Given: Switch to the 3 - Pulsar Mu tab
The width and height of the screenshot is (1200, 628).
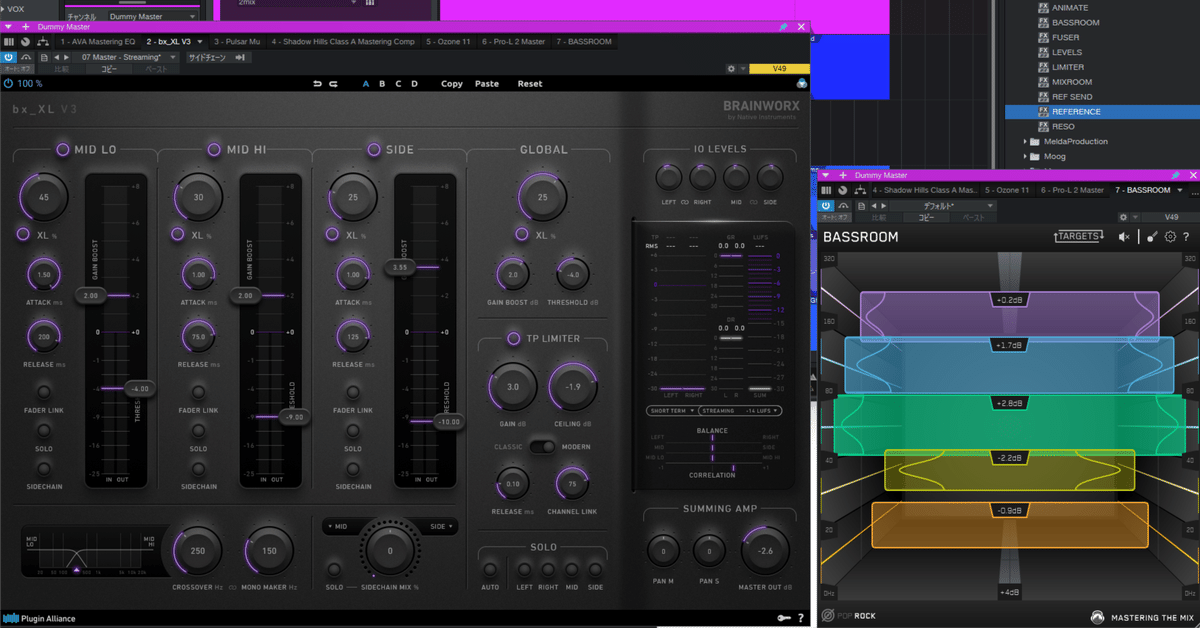Looking at the screenshot, I should [x=236, y=42].
